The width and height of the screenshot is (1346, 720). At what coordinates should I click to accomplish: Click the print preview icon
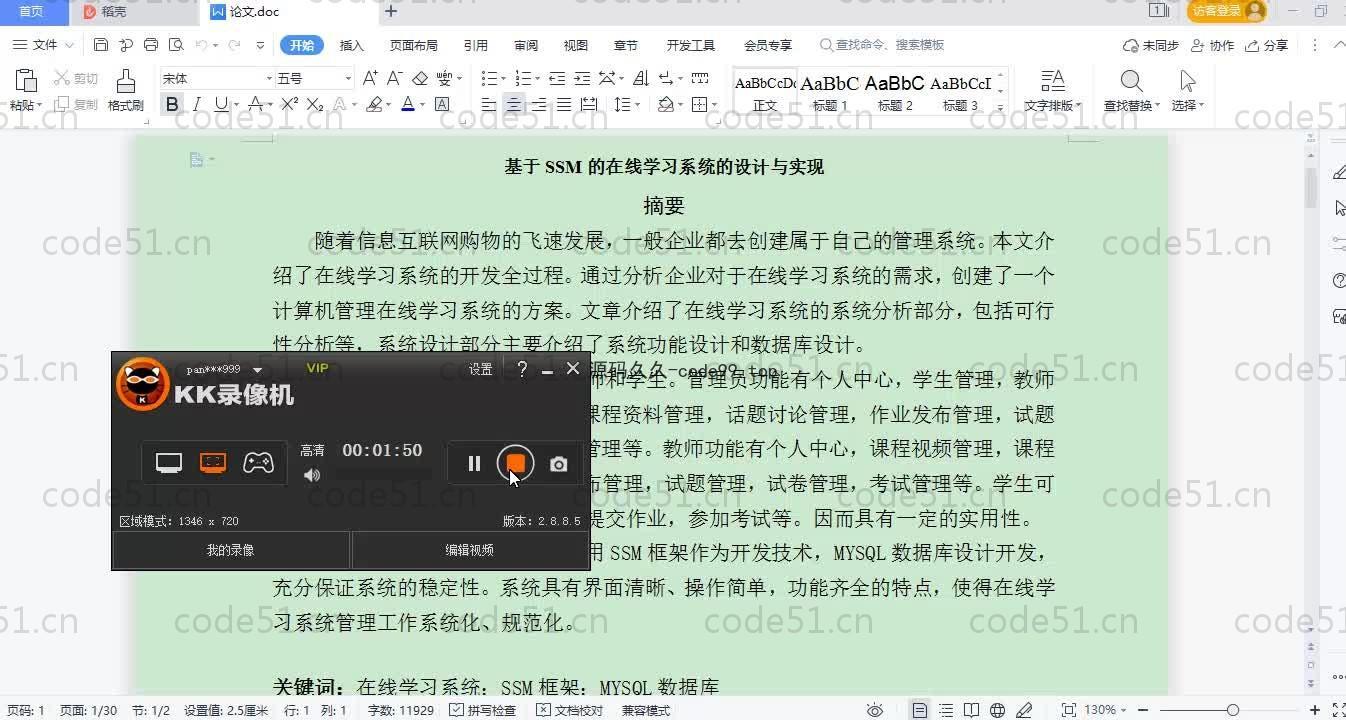click(176, 45)
